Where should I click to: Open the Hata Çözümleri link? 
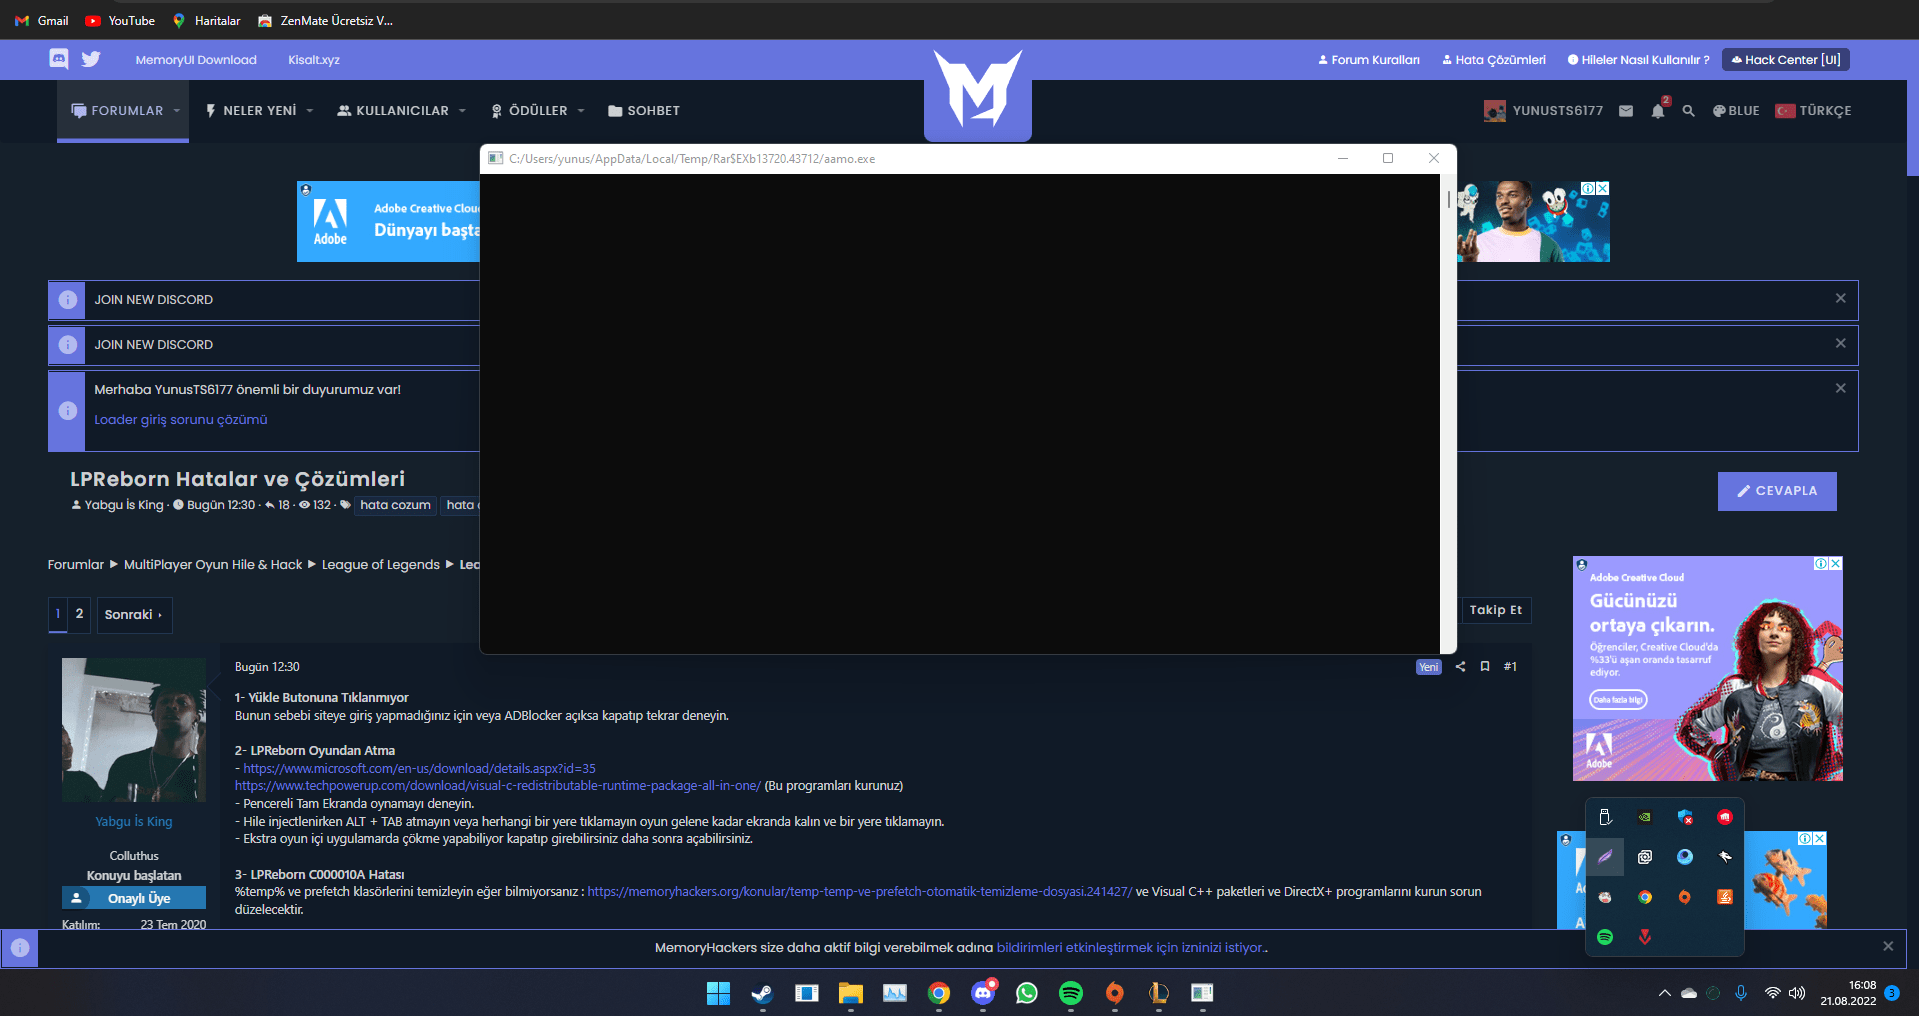tap(1494, 60)
